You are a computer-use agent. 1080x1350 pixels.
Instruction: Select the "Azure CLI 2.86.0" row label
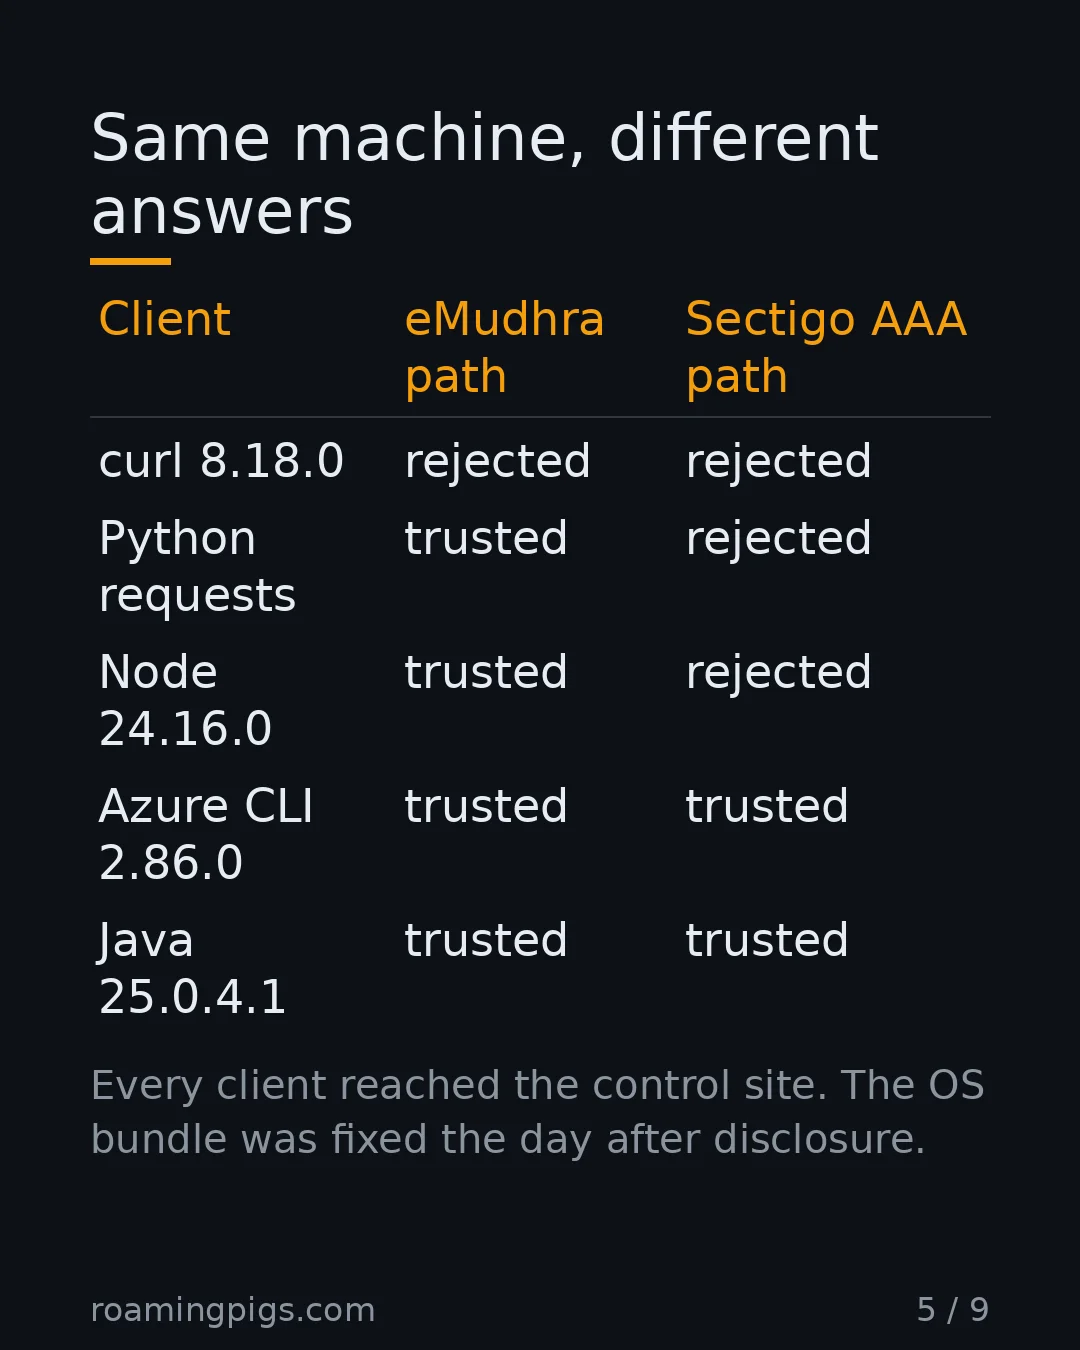point(206,834)
